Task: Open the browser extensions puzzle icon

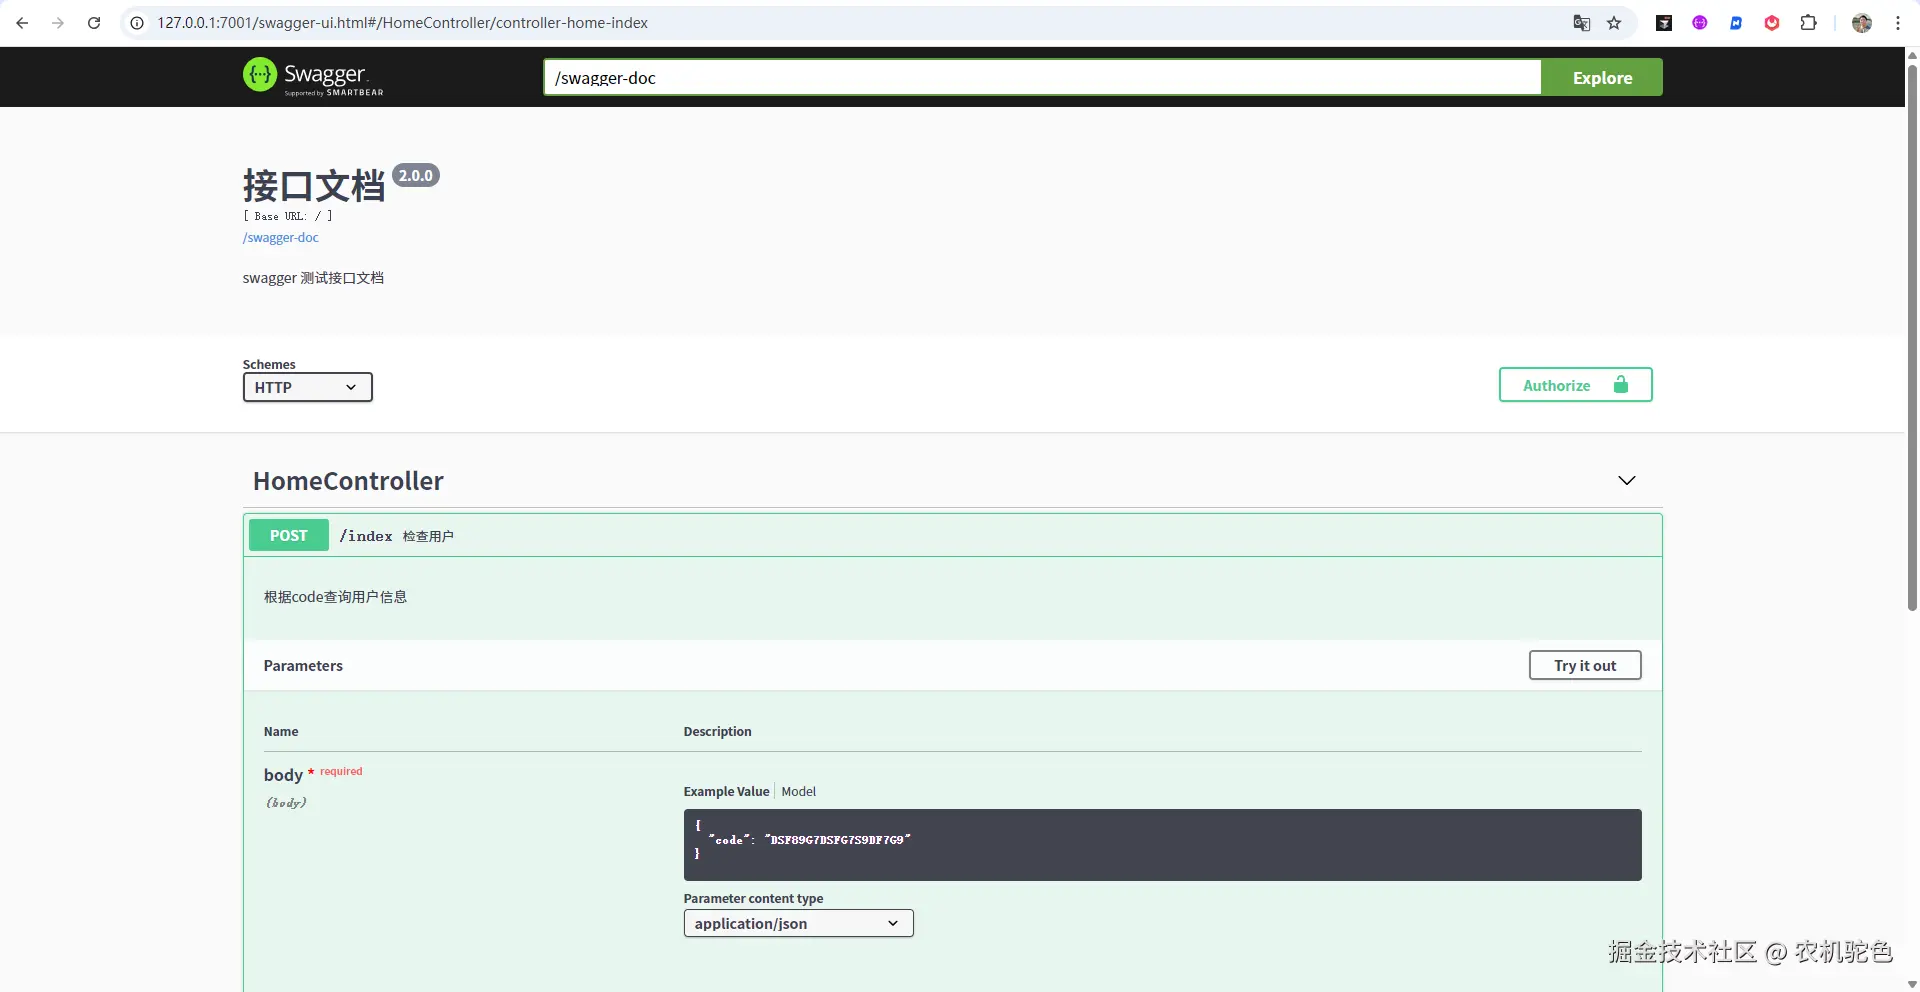Action: click(1808, 23)
